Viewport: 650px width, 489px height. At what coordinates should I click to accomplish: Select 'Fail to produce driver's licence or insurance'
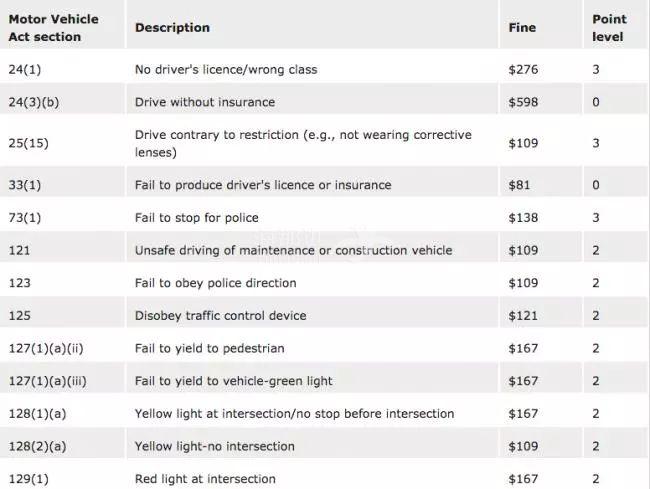(263, 185)
